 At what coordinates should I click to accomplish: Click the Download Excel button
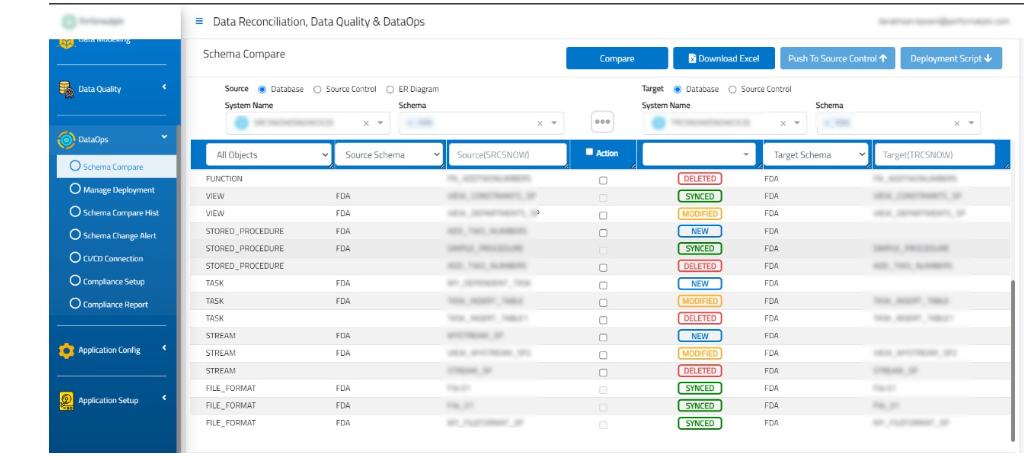723,59
